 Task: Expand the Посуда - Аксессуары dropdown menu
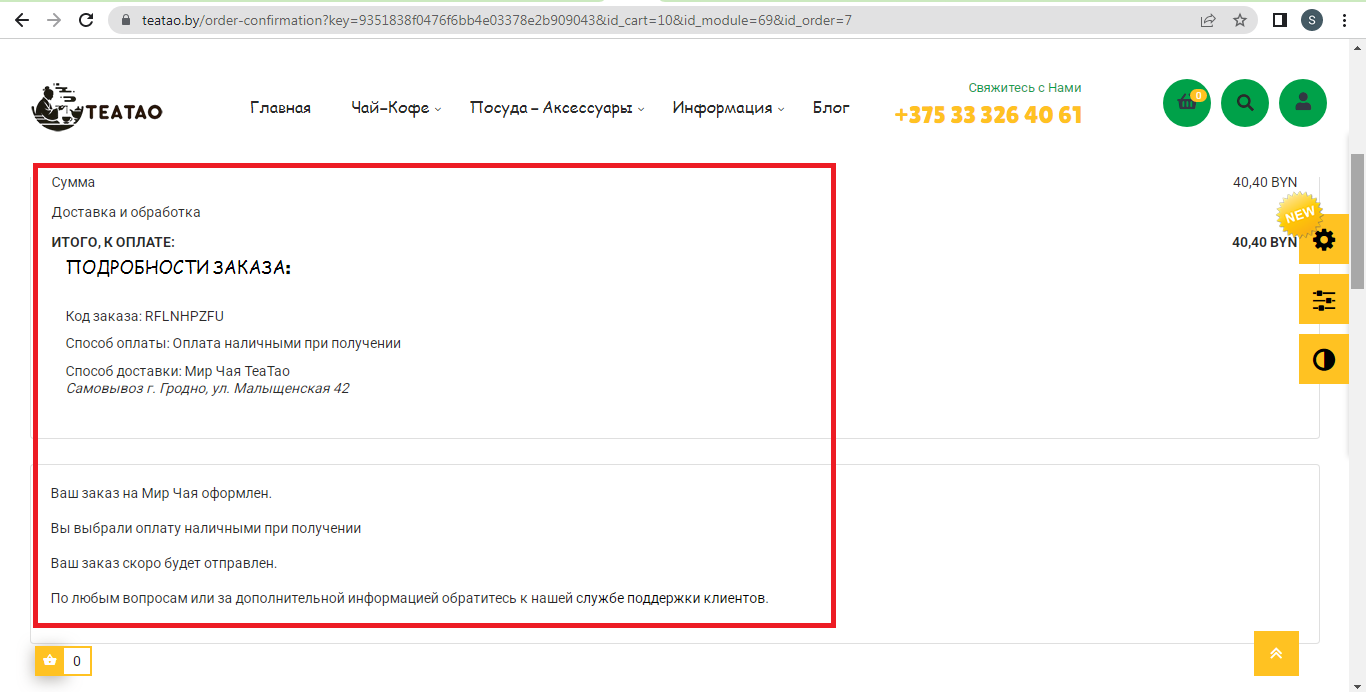pyautogui.click(x=556, y=108)
